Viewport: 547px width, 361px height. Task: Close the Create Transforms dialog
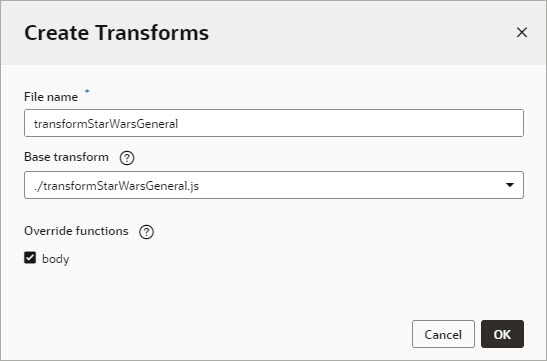[x=522, y=32]
